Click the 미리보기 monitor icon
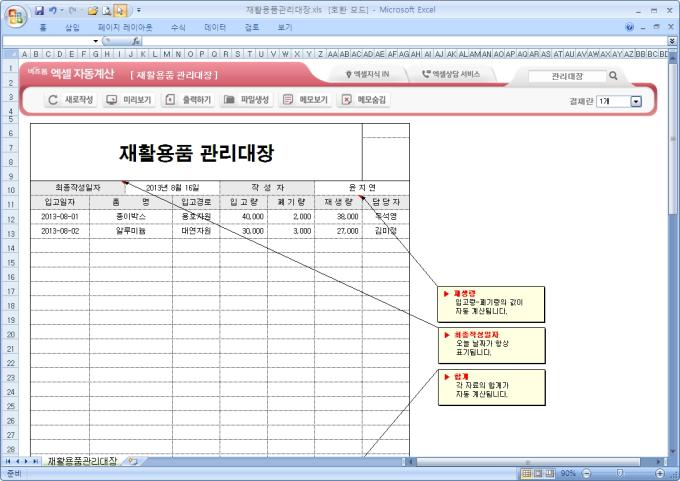The width and height of the screenshot is (680, 481). click(112, 100)
